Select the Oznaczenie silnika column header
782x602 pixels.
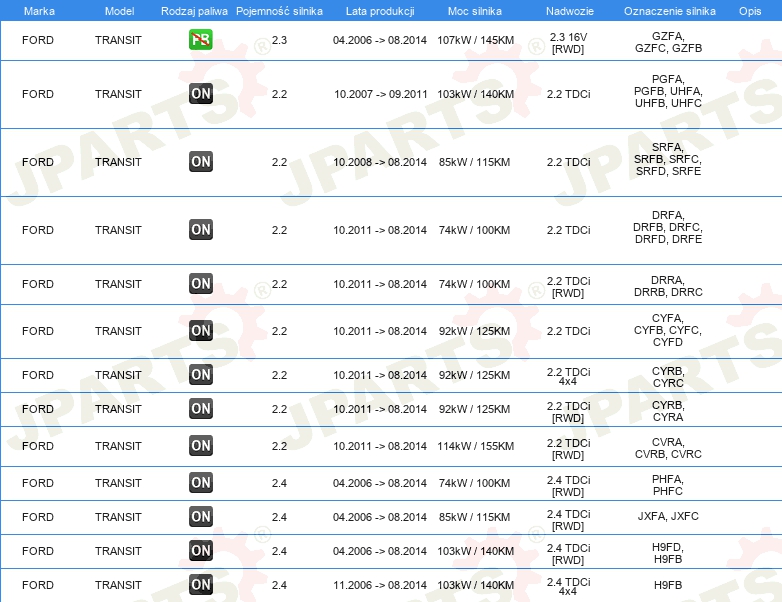tap(670, 11)
